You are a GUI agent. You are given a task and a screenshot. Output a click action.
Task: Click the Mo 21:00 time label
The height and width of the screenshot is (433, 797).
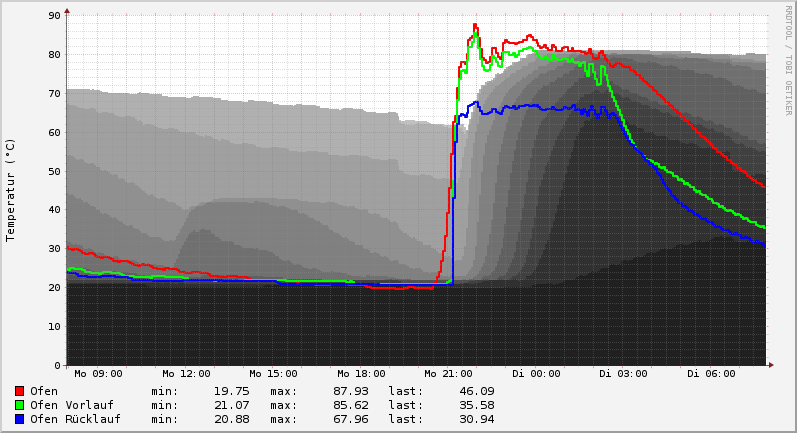449,374
